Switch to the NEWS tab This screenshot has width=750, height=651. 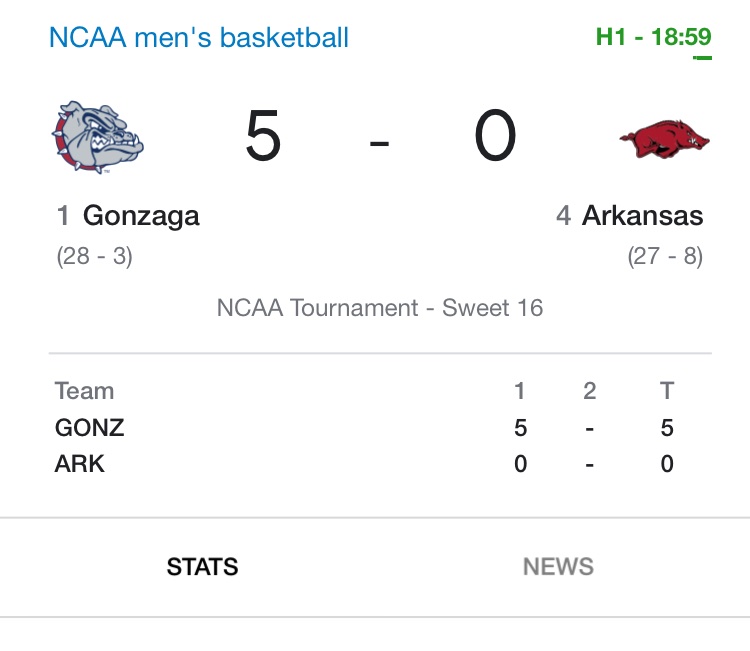pos(558,567)
